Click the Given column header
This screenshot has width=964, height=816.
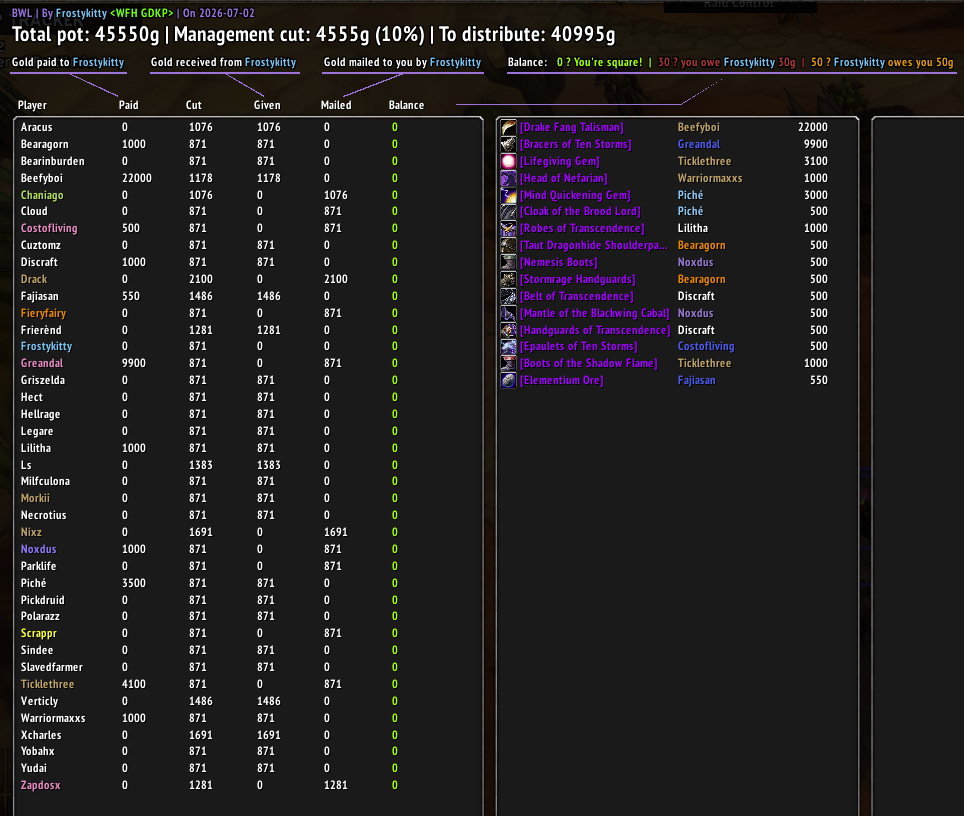point(267,105)
